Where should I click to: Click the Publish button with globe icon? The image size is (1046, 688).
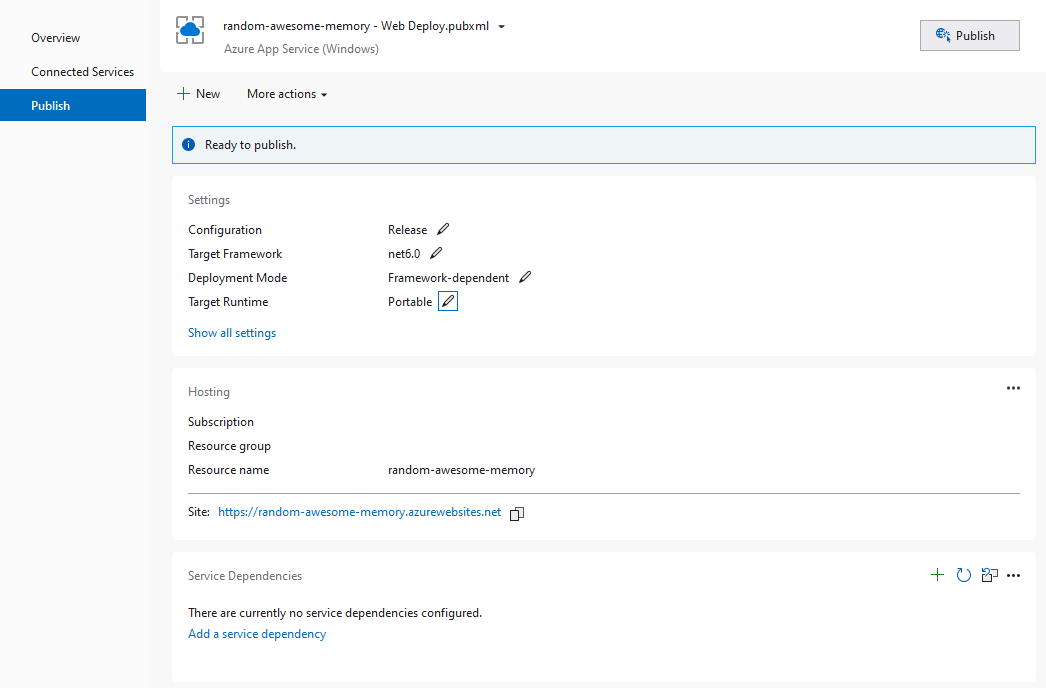(x=969, y=35)
